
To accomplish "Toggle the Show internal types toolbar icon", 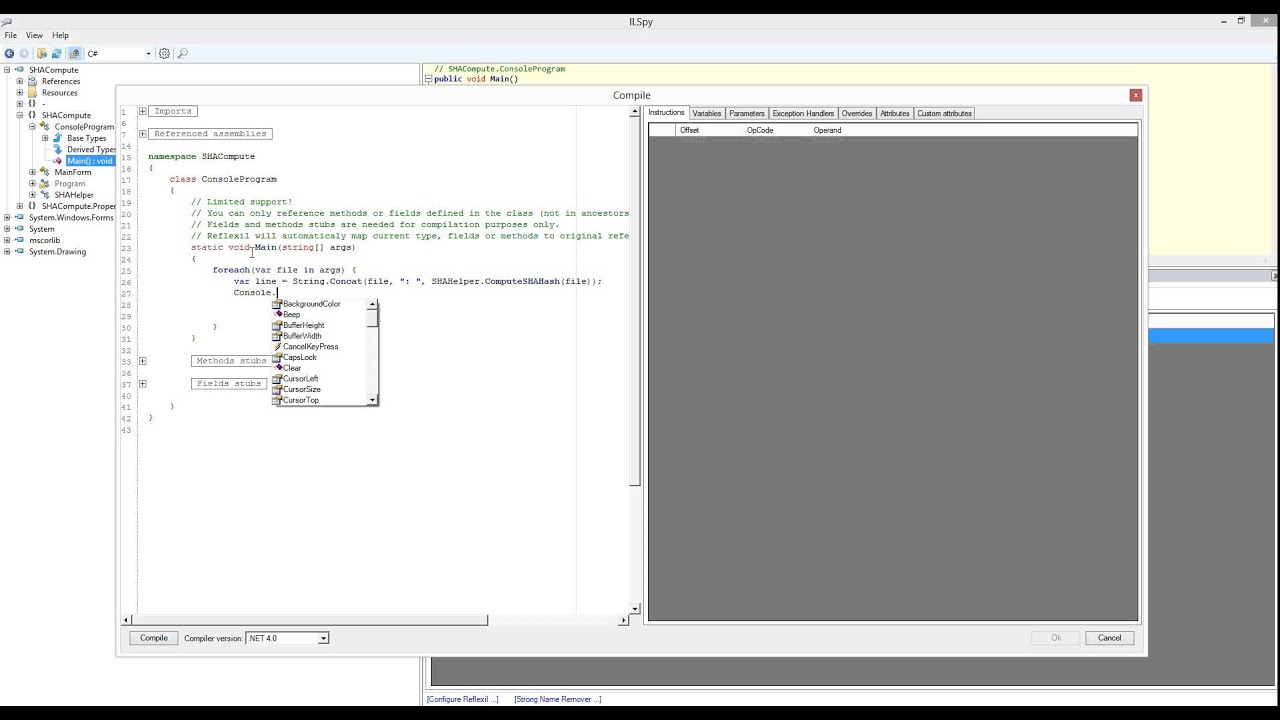I will (74, 53).
